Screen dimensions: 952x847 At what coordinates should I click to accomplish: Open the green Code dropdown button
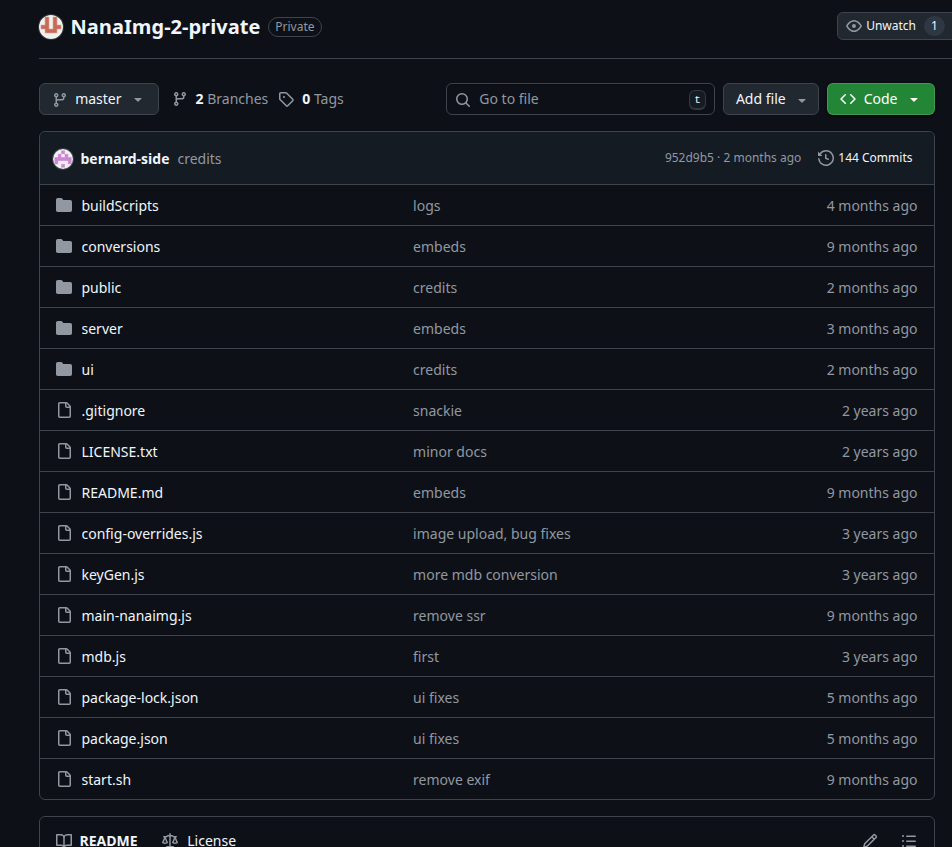[880, 99]
